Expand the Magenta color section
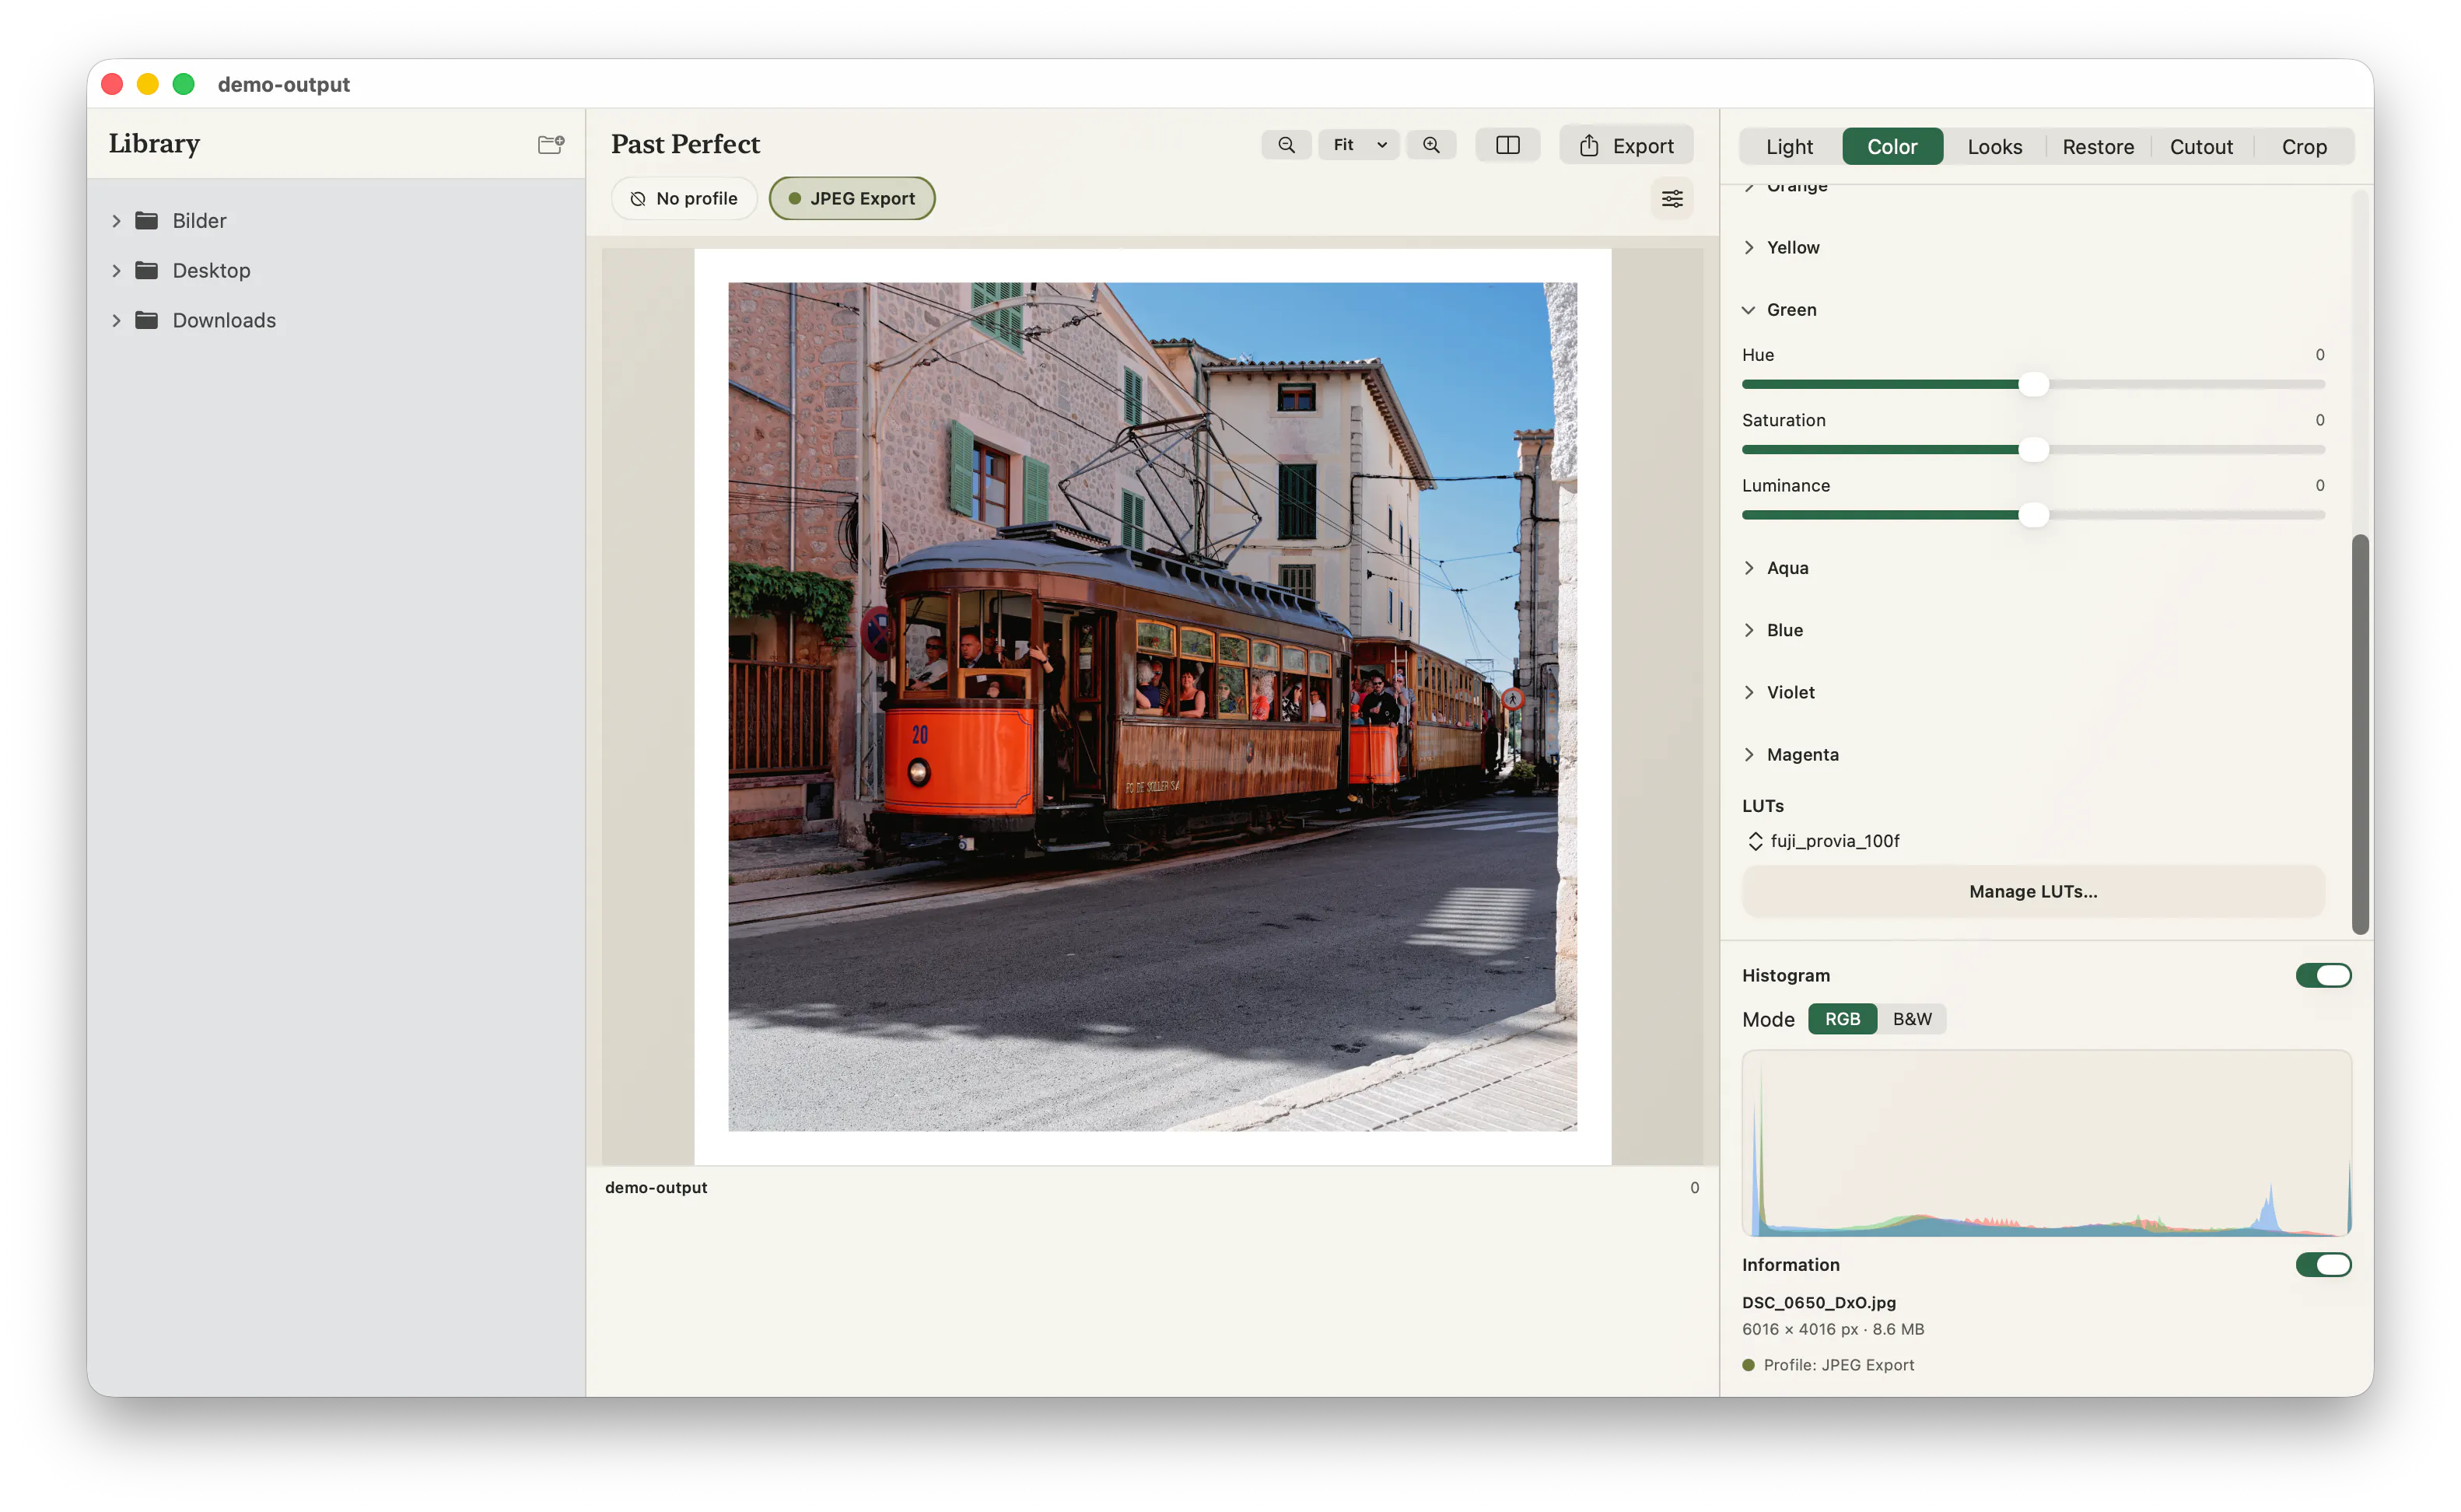 tap(1749, 755)
